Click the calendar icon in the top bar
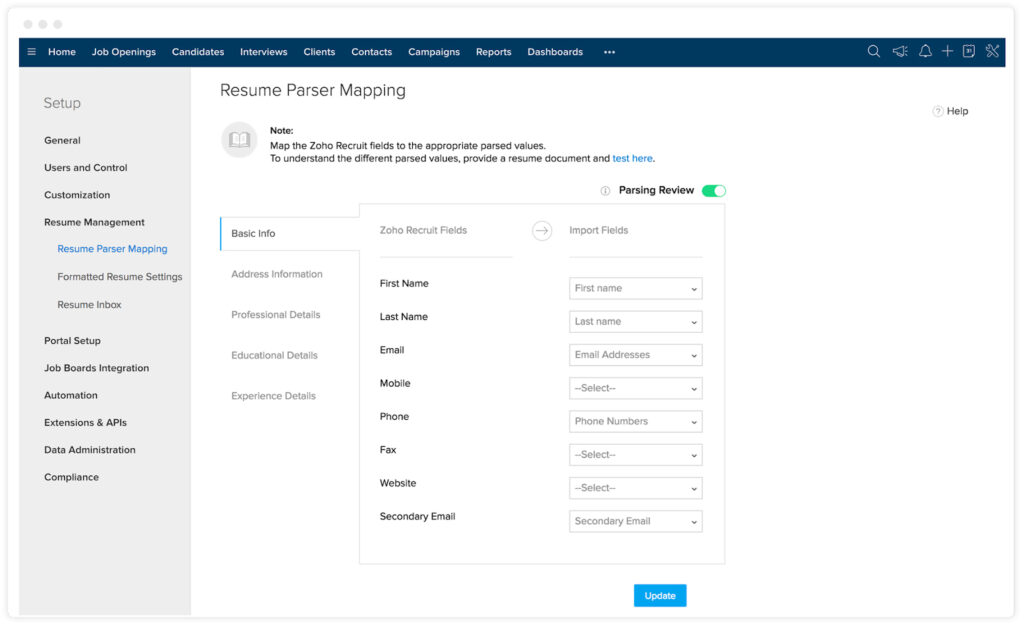Screen dimensions: 1024x624 (x=968, y=51)
